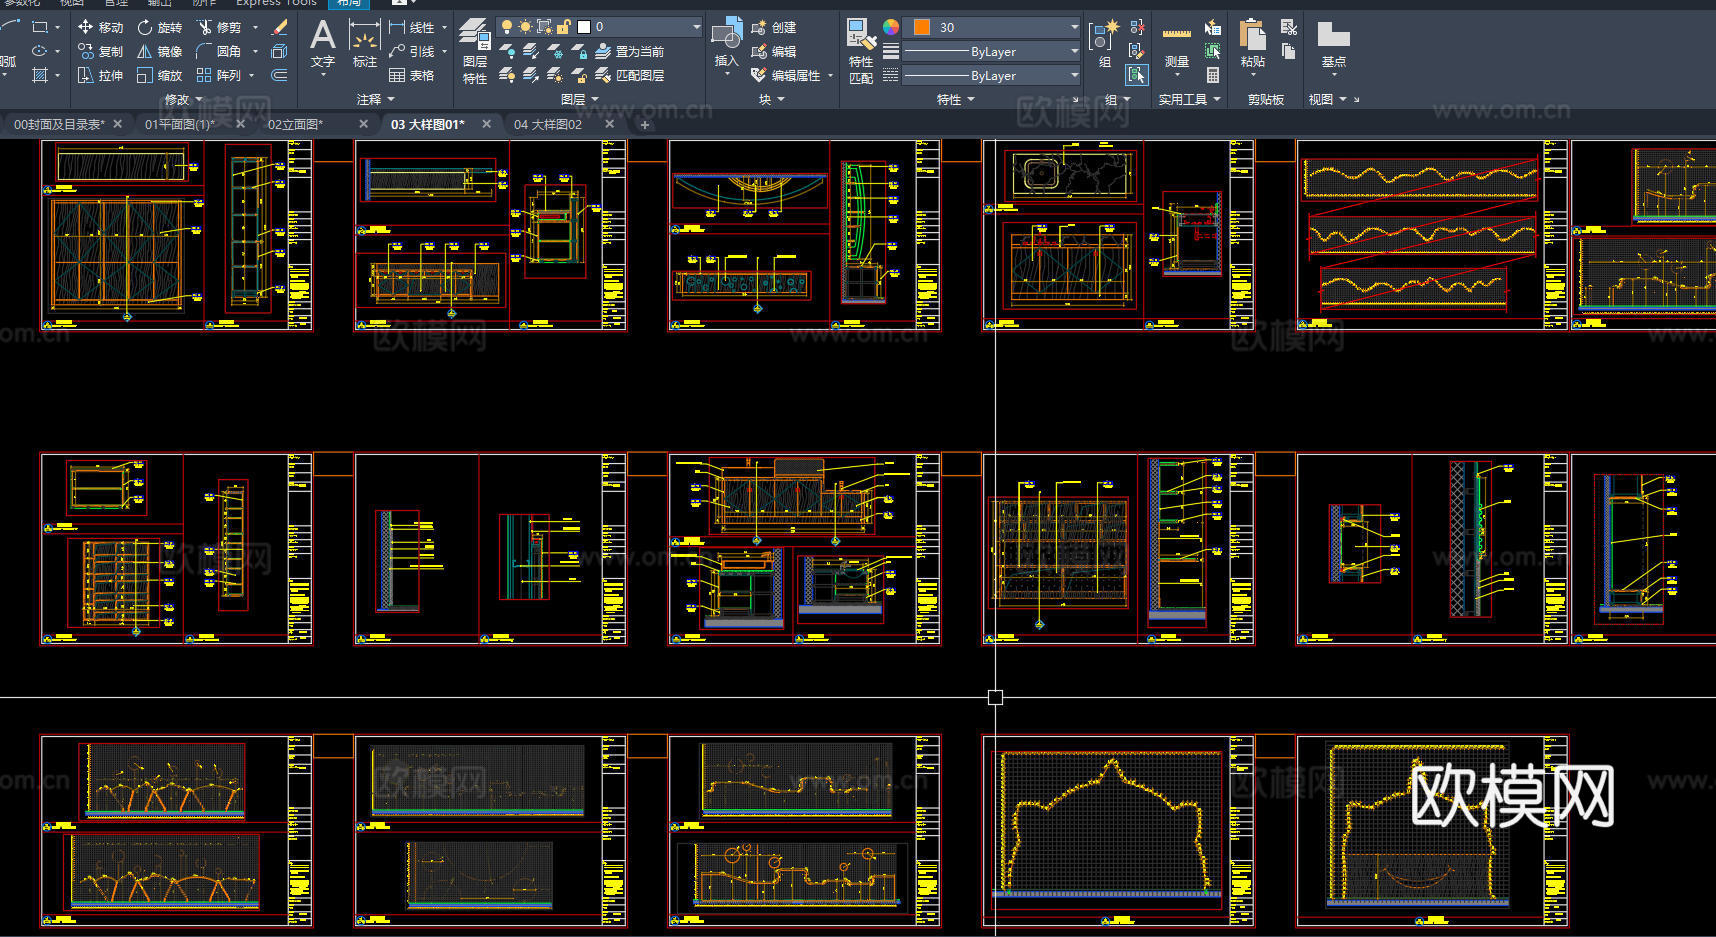Click the object color wheel icon
Image resolution: width=1716 pixels, height=937 pixels.
tap(890, 27)
